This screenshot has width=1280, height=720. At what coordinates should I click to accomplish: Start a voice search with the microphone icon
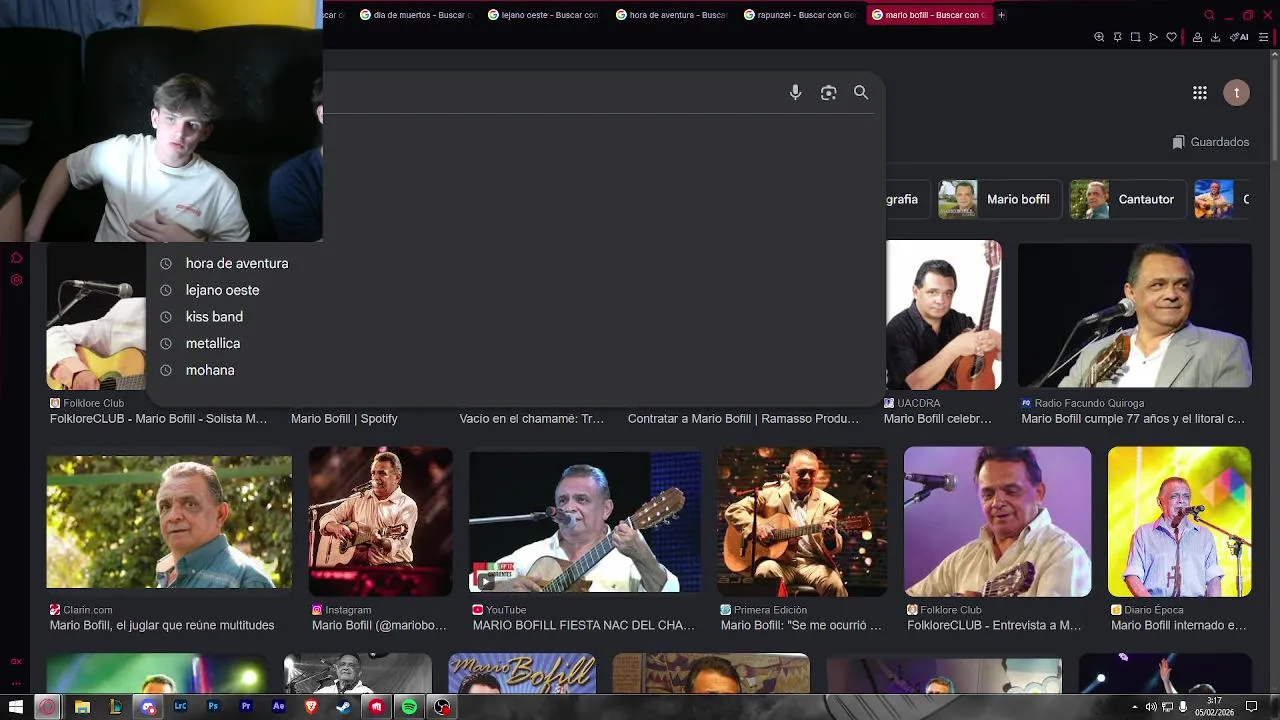pyautogui.click(x=795, y=92)
